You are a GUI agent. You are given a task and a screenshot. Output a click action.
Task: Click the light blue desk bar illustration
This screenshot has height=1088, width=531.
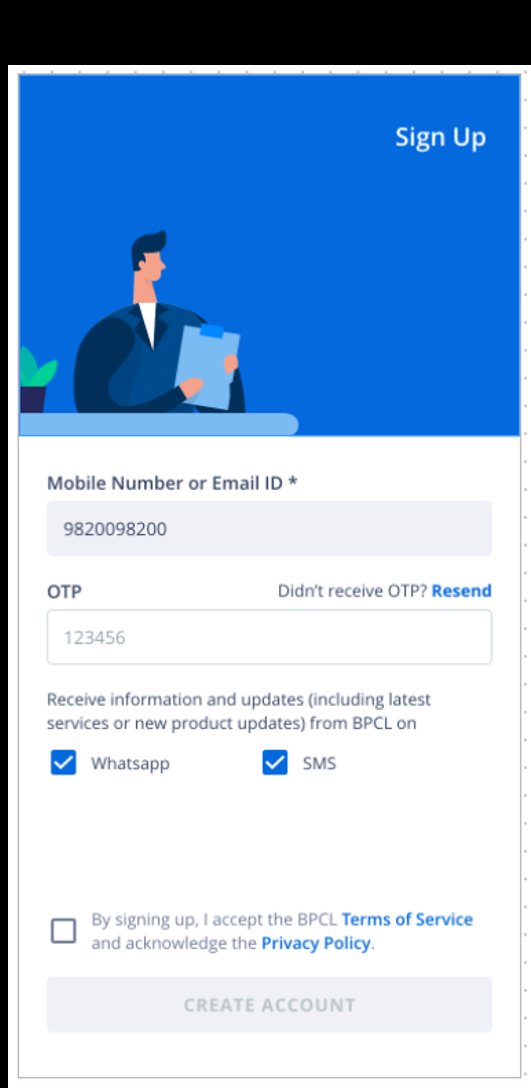(159, 424)
